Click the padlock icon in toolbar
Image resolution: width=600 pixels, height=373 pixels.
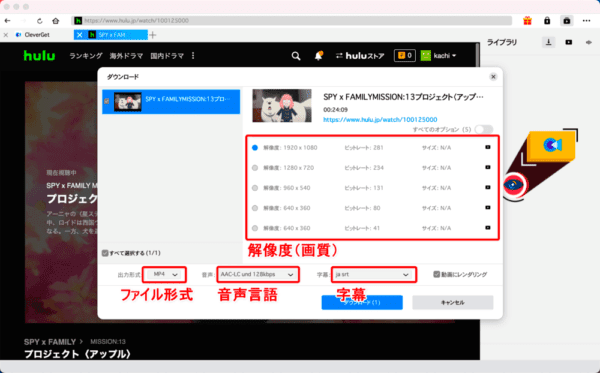547,21
